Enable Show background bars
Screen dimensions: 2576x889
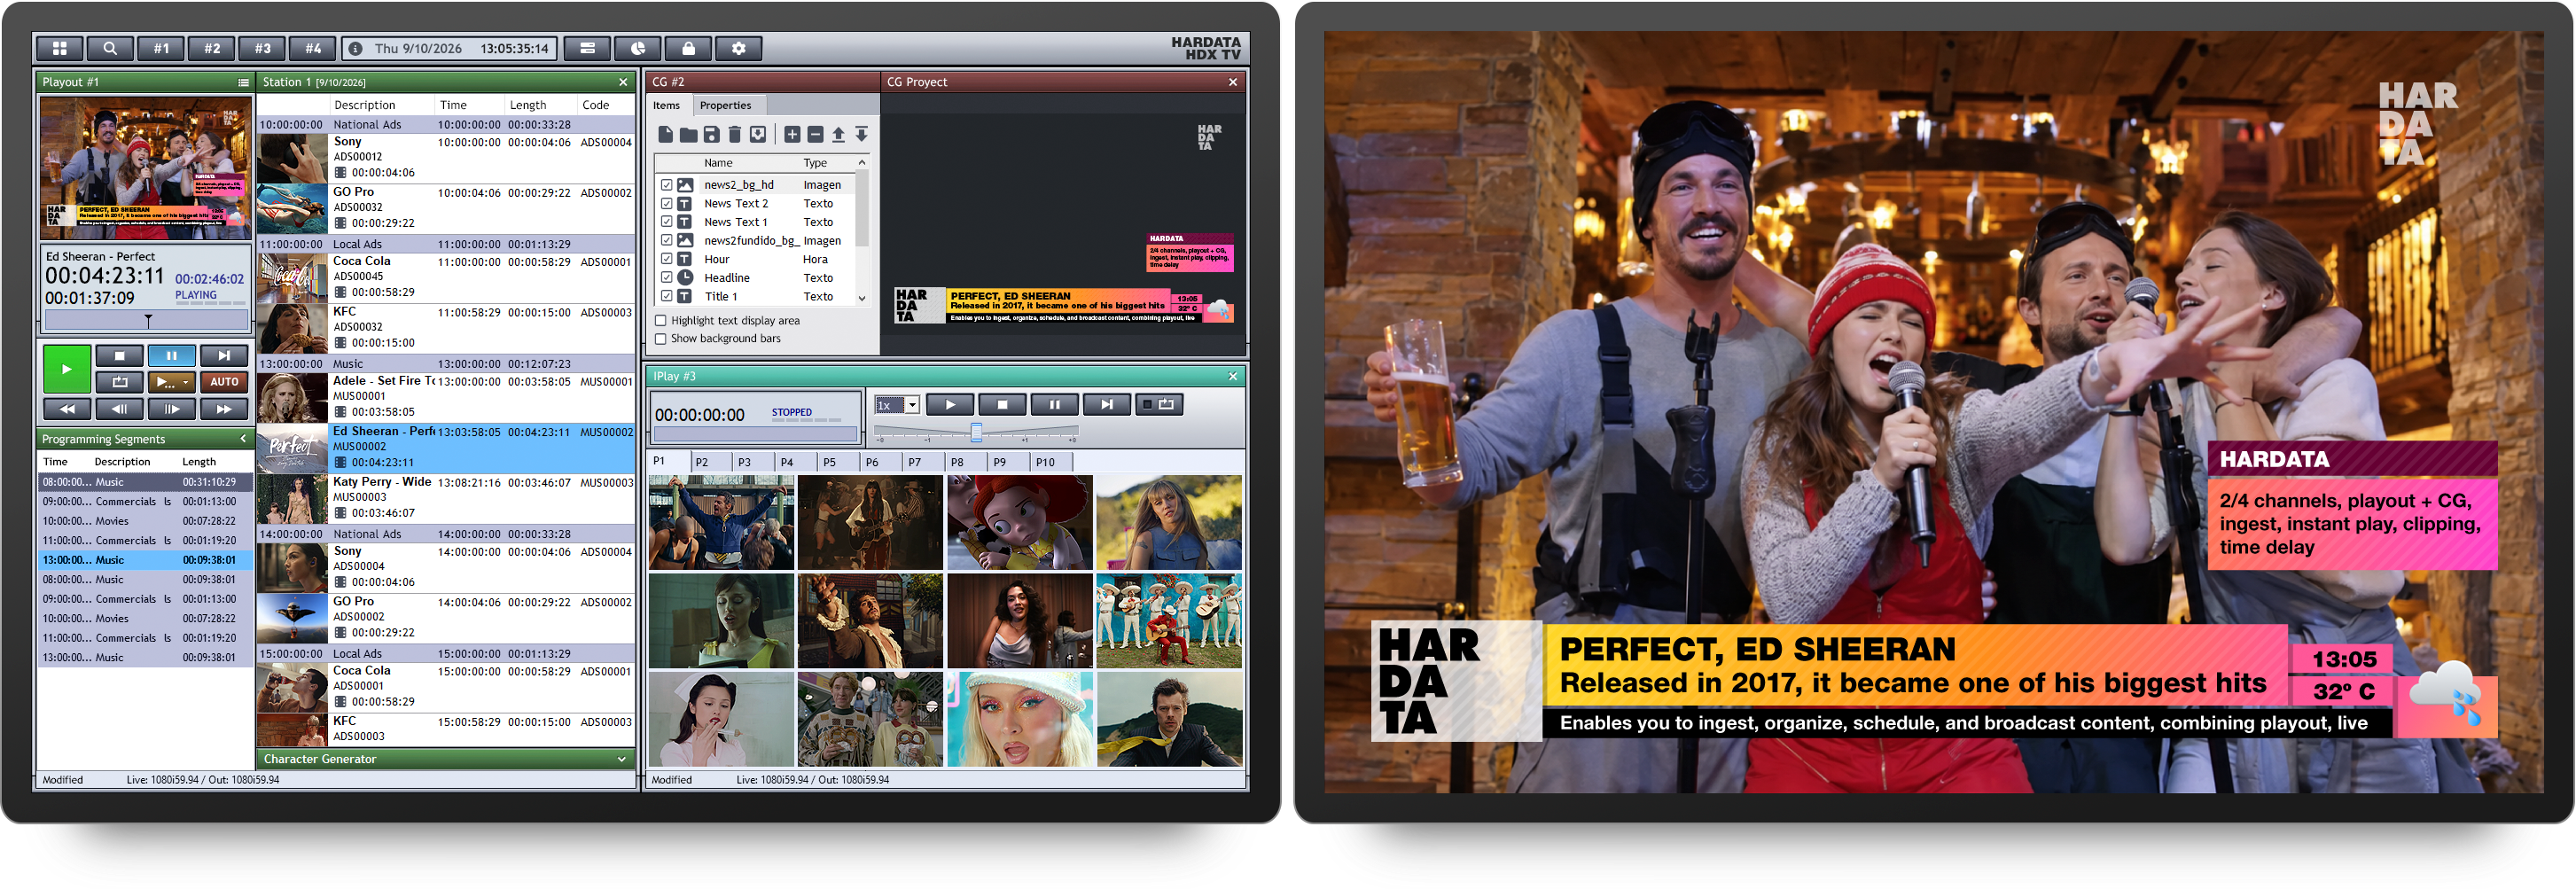tap(660, 339)
